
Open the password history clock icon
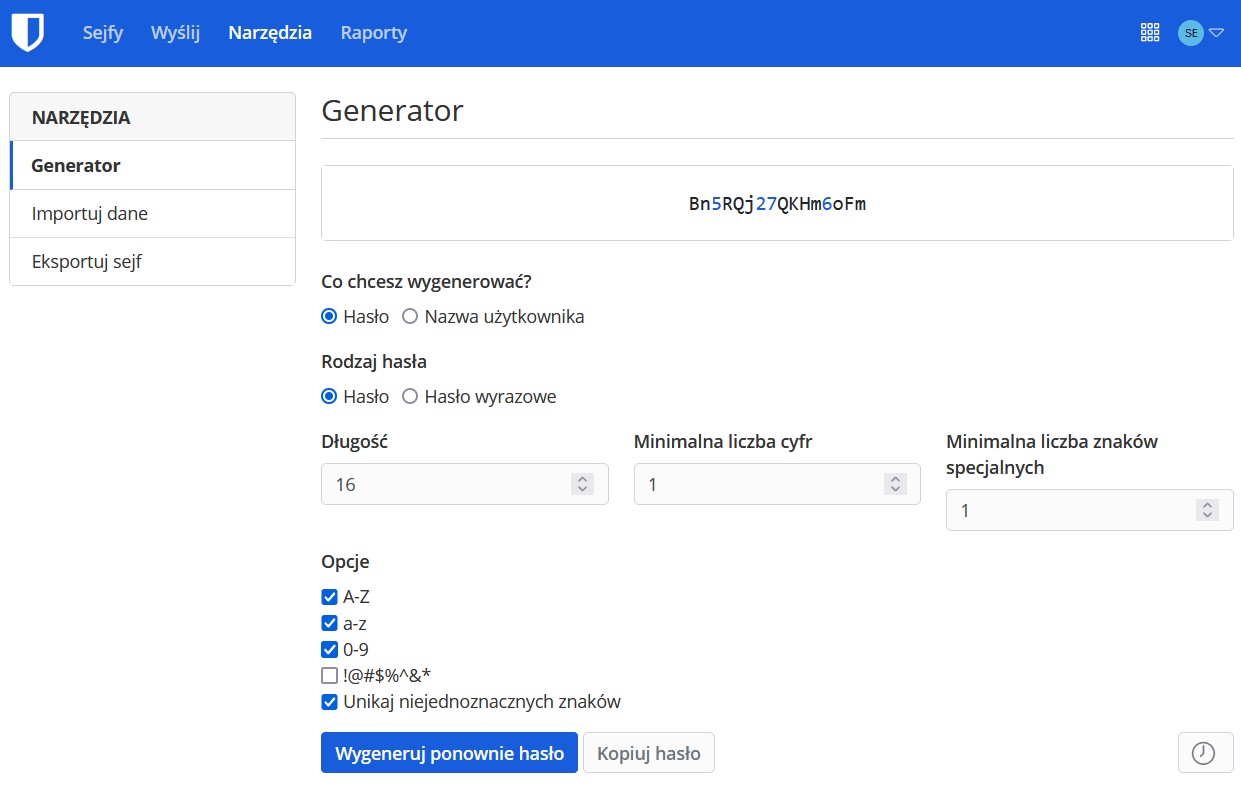1203,753
